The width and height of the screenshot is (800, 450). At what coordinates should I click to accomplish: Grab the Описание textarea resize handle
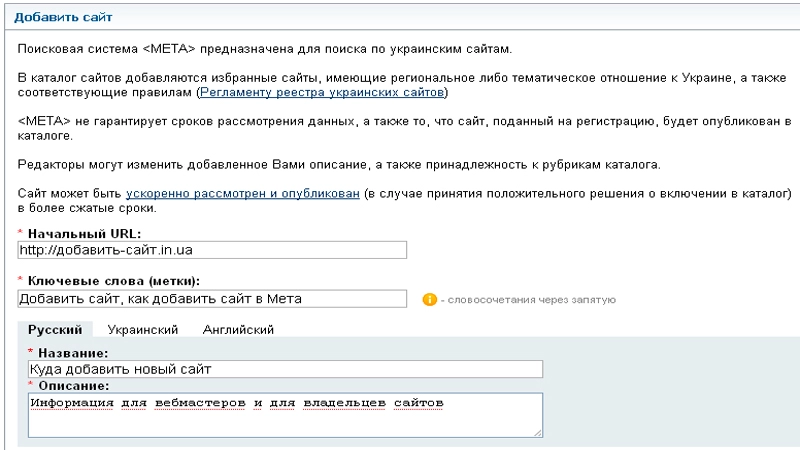pos(538,433)
